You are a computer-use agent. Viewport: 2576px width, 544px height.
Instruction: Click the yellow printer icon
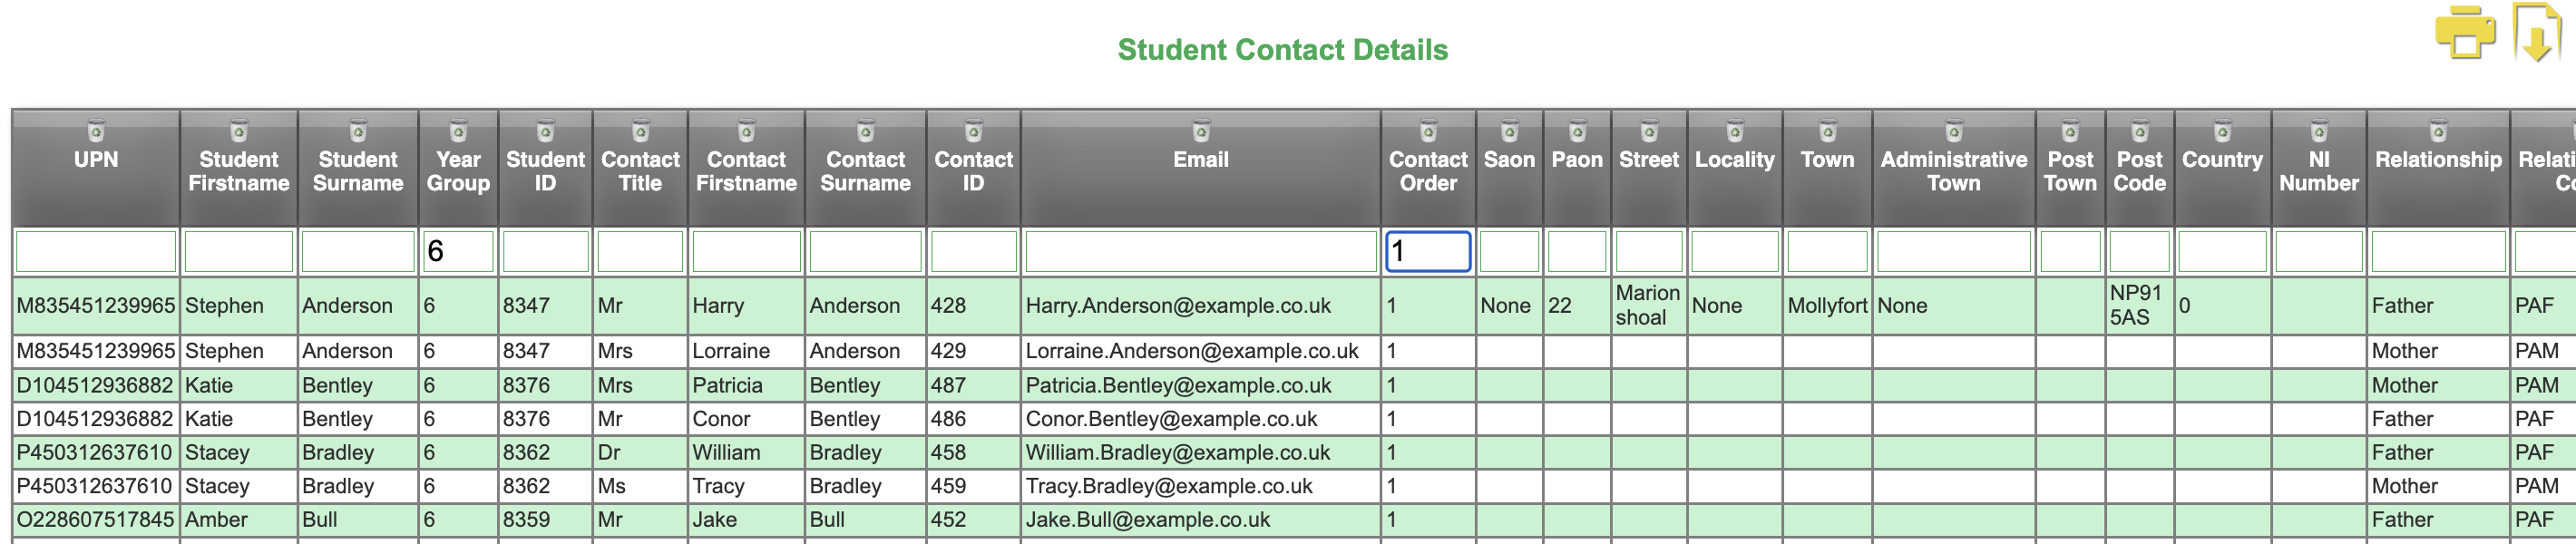[2464, 33]
